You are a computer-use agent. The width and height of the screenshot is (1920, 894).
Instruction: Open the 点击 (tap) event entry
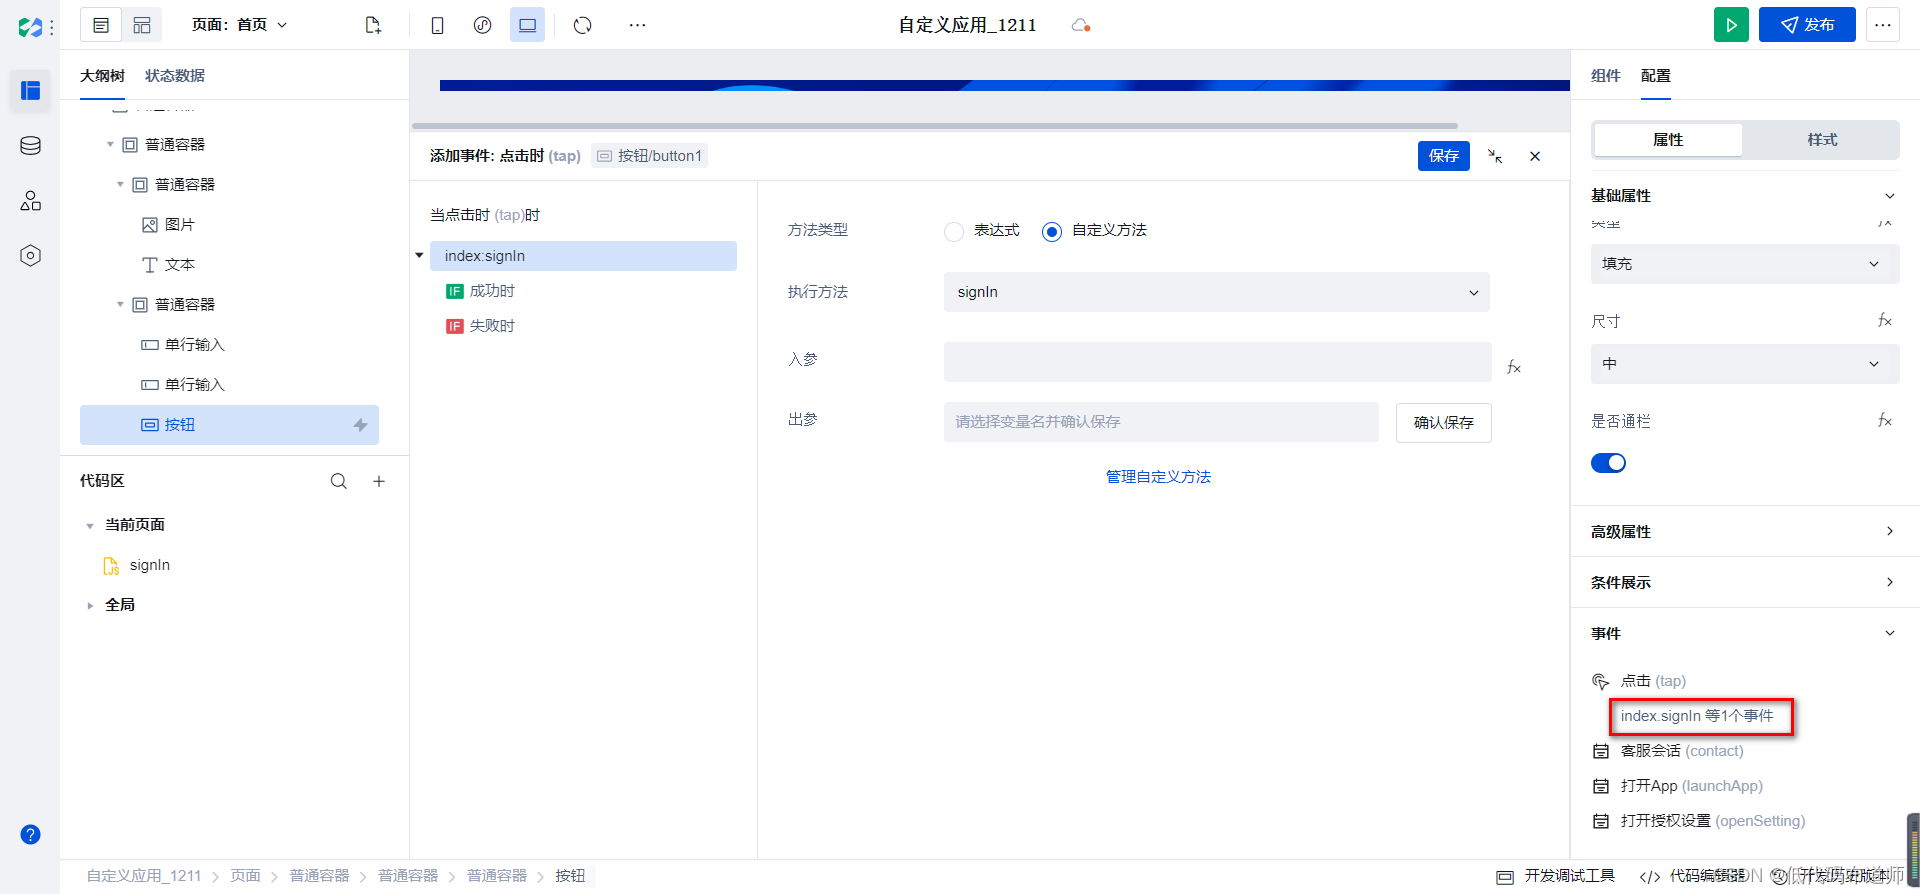(x=1653, y=681)
